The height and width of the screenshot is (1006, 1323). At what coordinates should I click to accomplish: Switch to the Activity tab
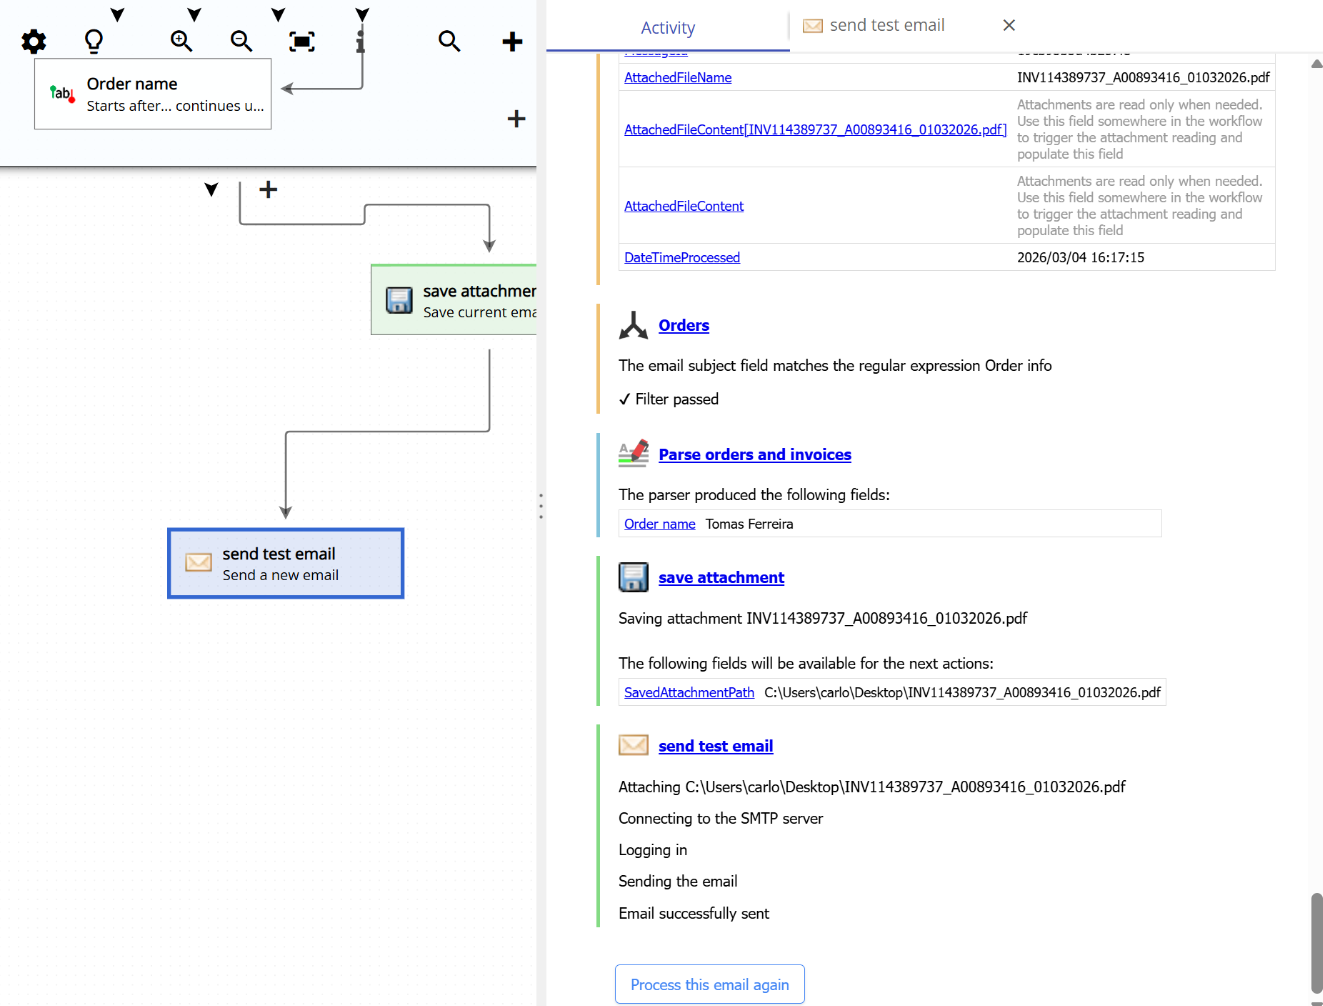667,28
